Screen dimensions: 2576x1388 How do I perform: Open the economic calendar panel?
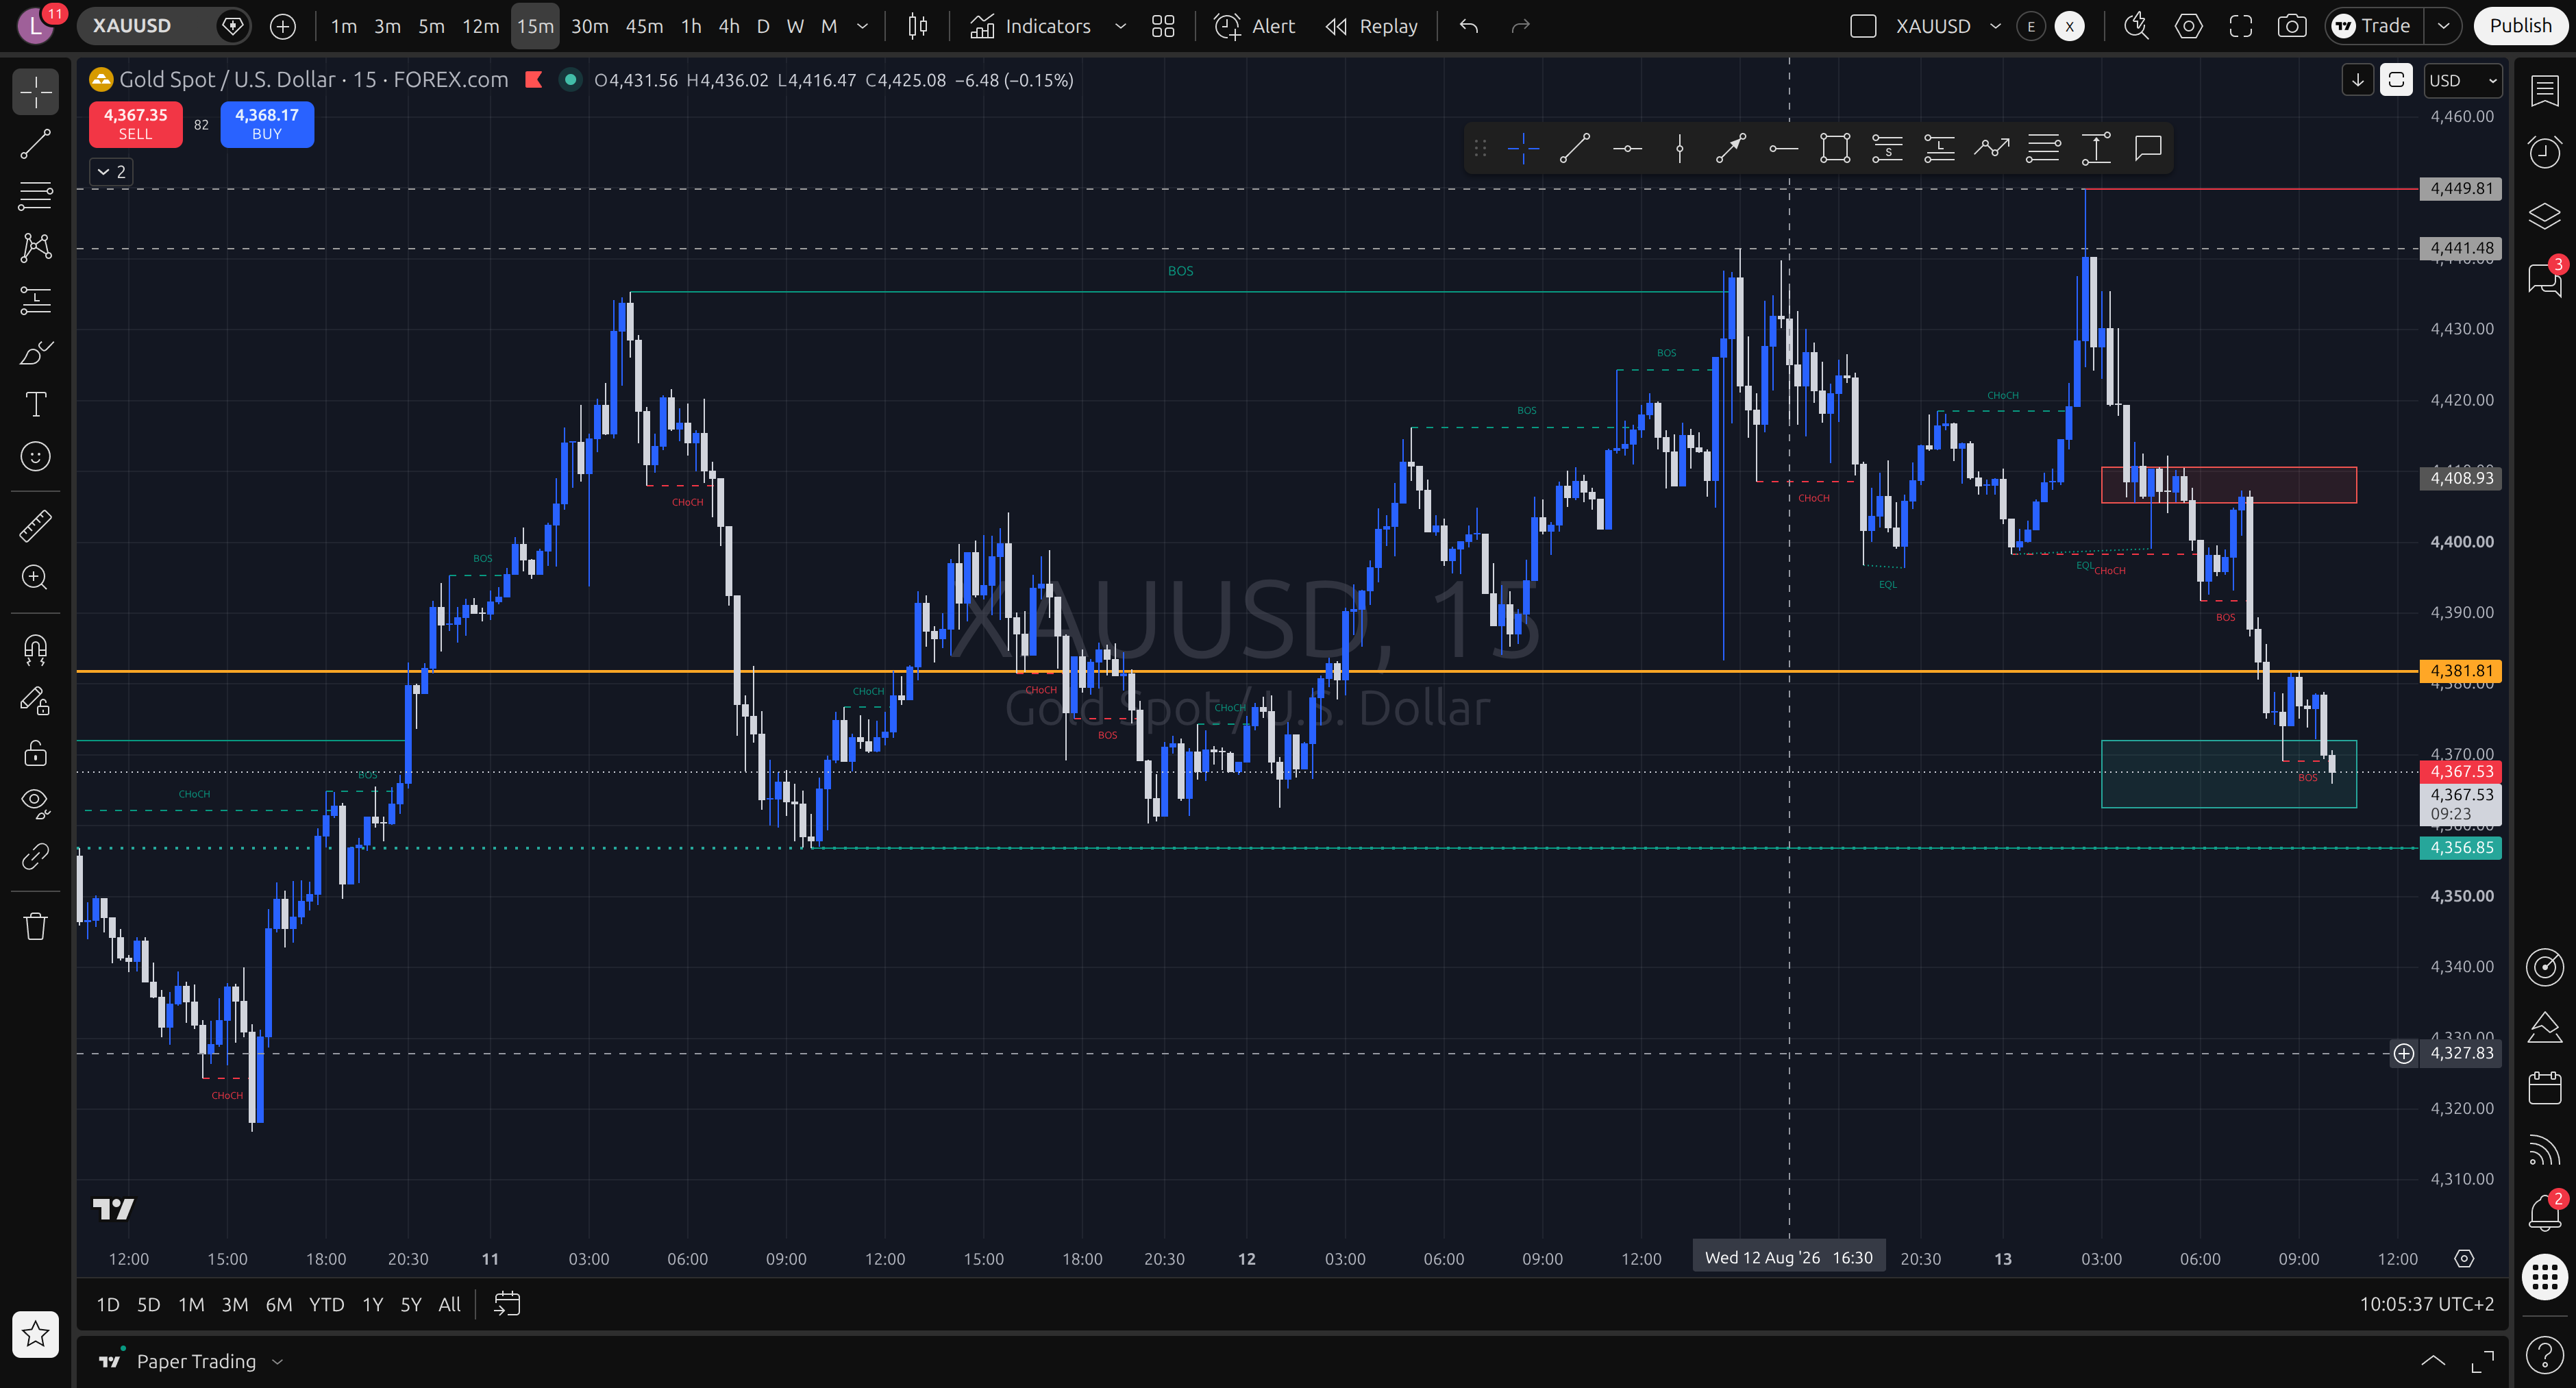coord(2545,1087)
